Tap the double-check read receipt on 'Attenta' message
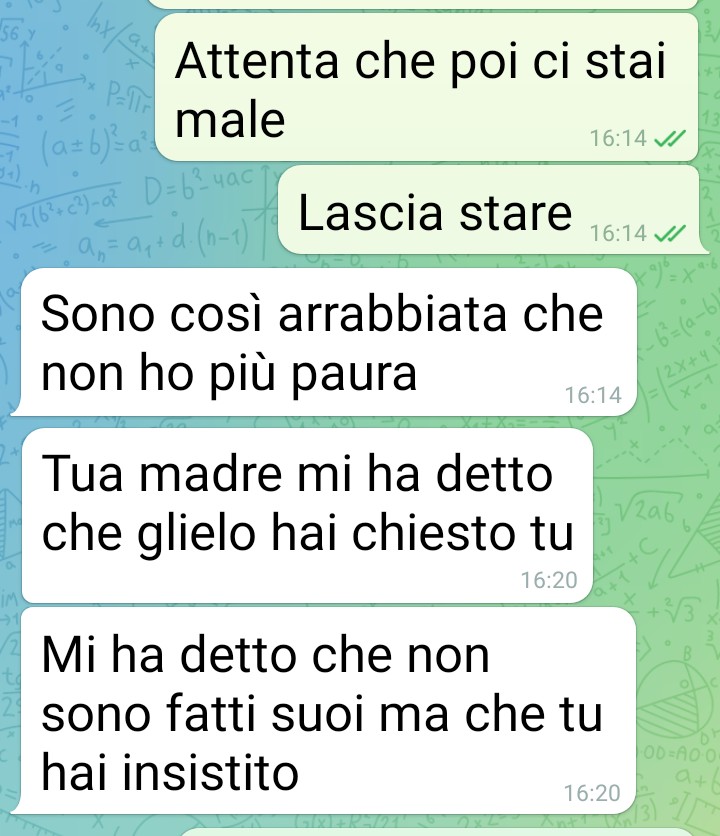720x836 pixels. tap(669, 139)
